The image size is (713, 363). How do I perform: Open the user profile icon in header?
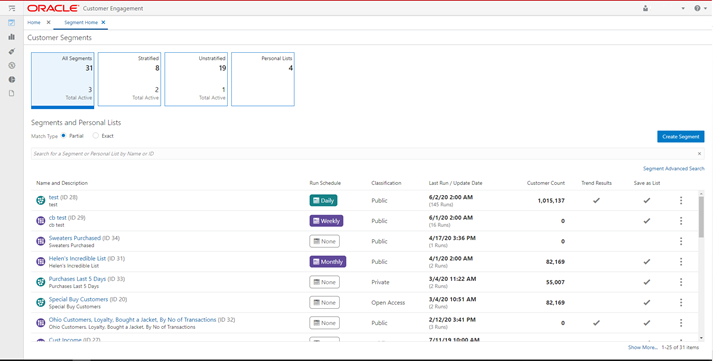645,8
